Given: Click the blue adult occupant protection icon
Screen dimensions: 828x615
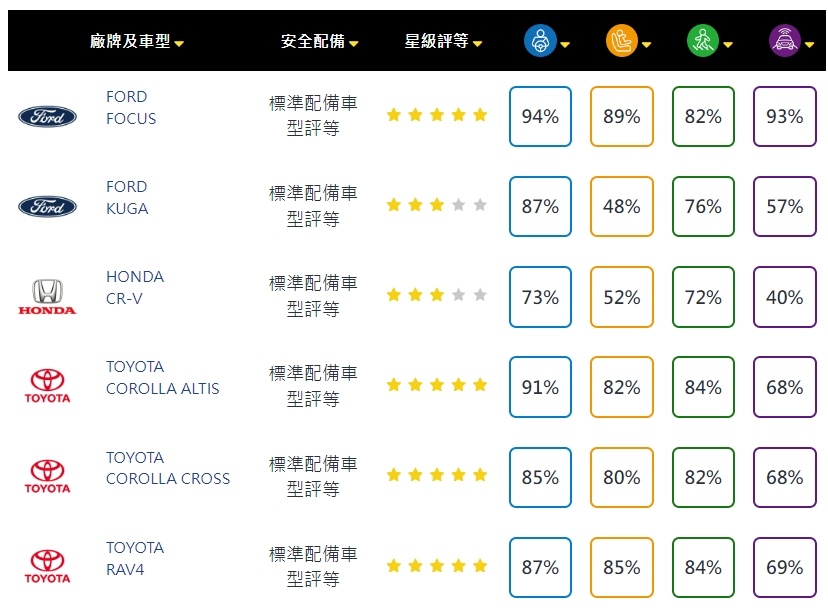Looking at the screenshot, I should point(540,41).
